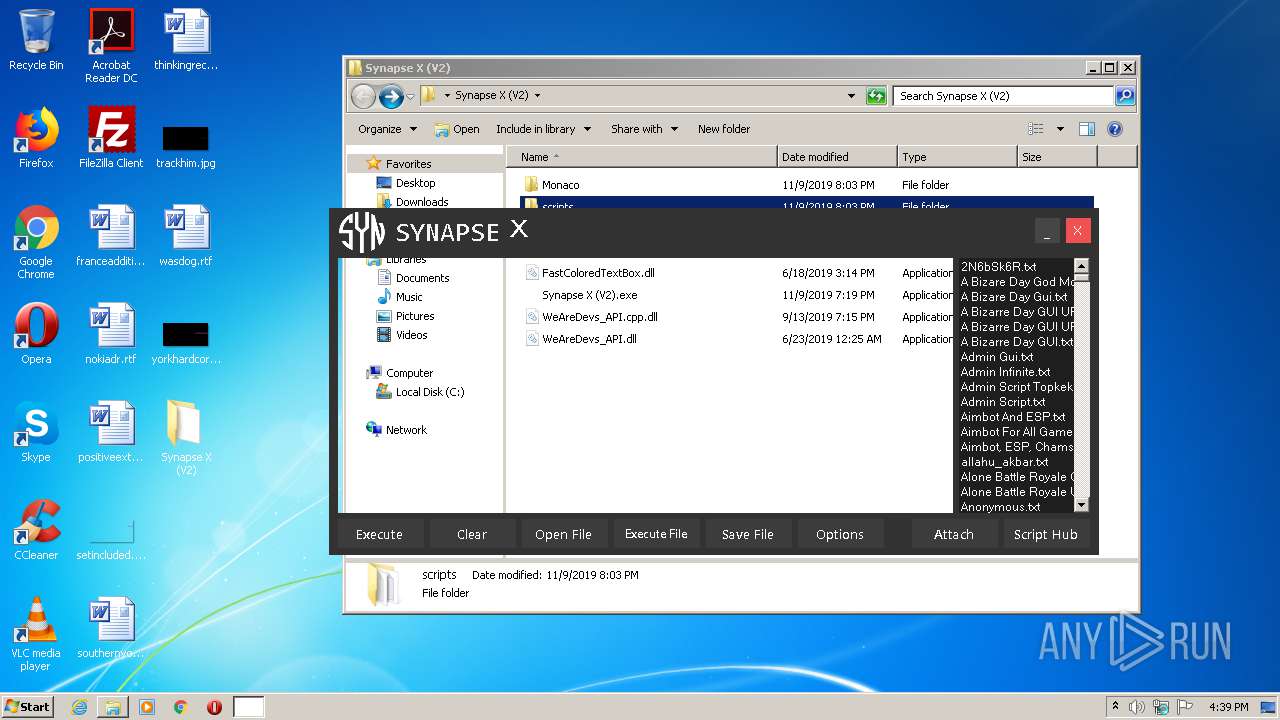Click Explorer Back navigation arrow

click(x=363, y=96)
